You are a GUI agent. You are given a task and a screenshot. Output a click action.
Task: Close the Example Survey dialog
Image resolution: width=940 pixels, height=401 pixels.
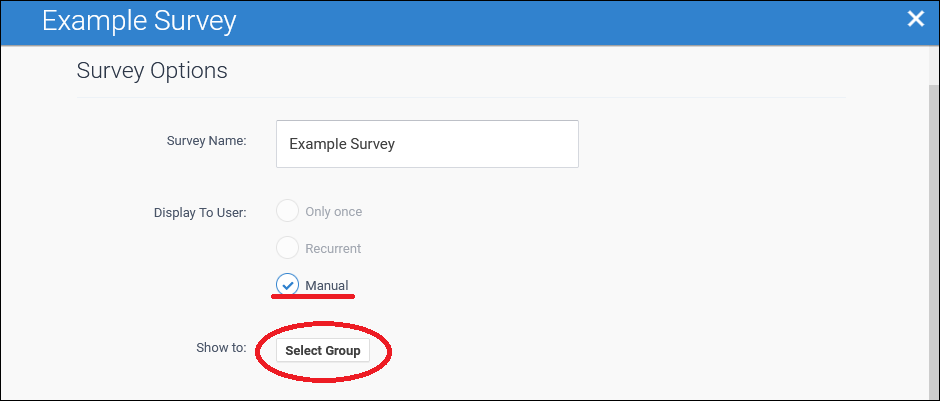pos(914,18)
